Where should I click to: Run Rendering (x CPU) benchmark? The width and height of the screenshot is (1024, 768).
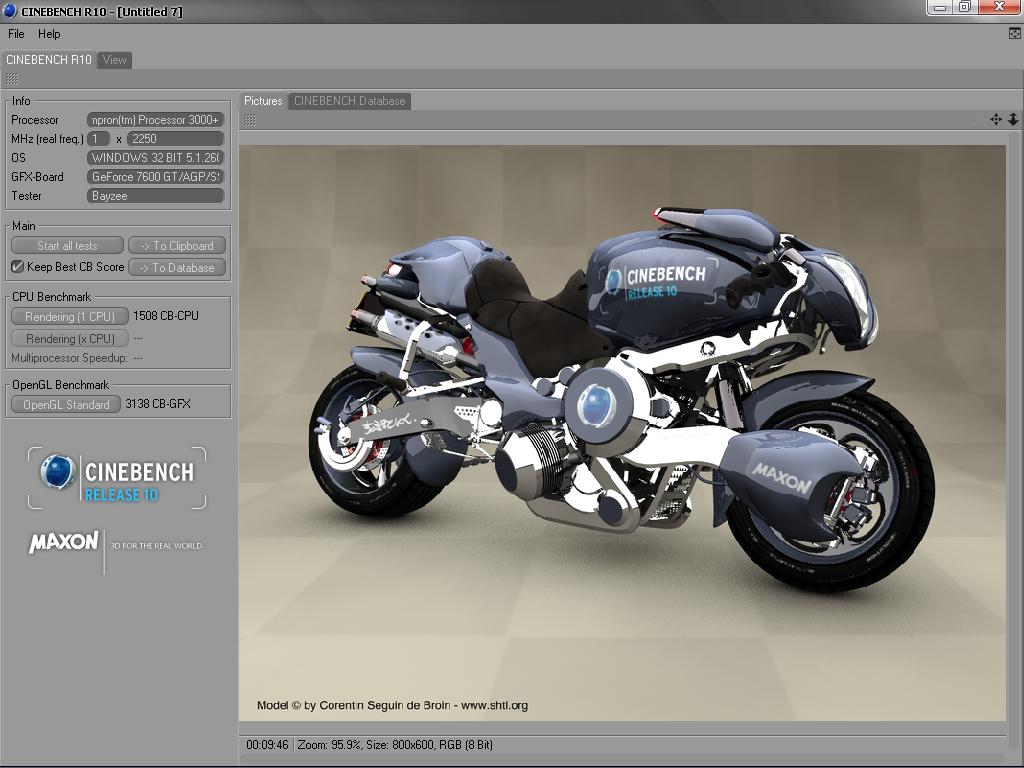[70, 339]
